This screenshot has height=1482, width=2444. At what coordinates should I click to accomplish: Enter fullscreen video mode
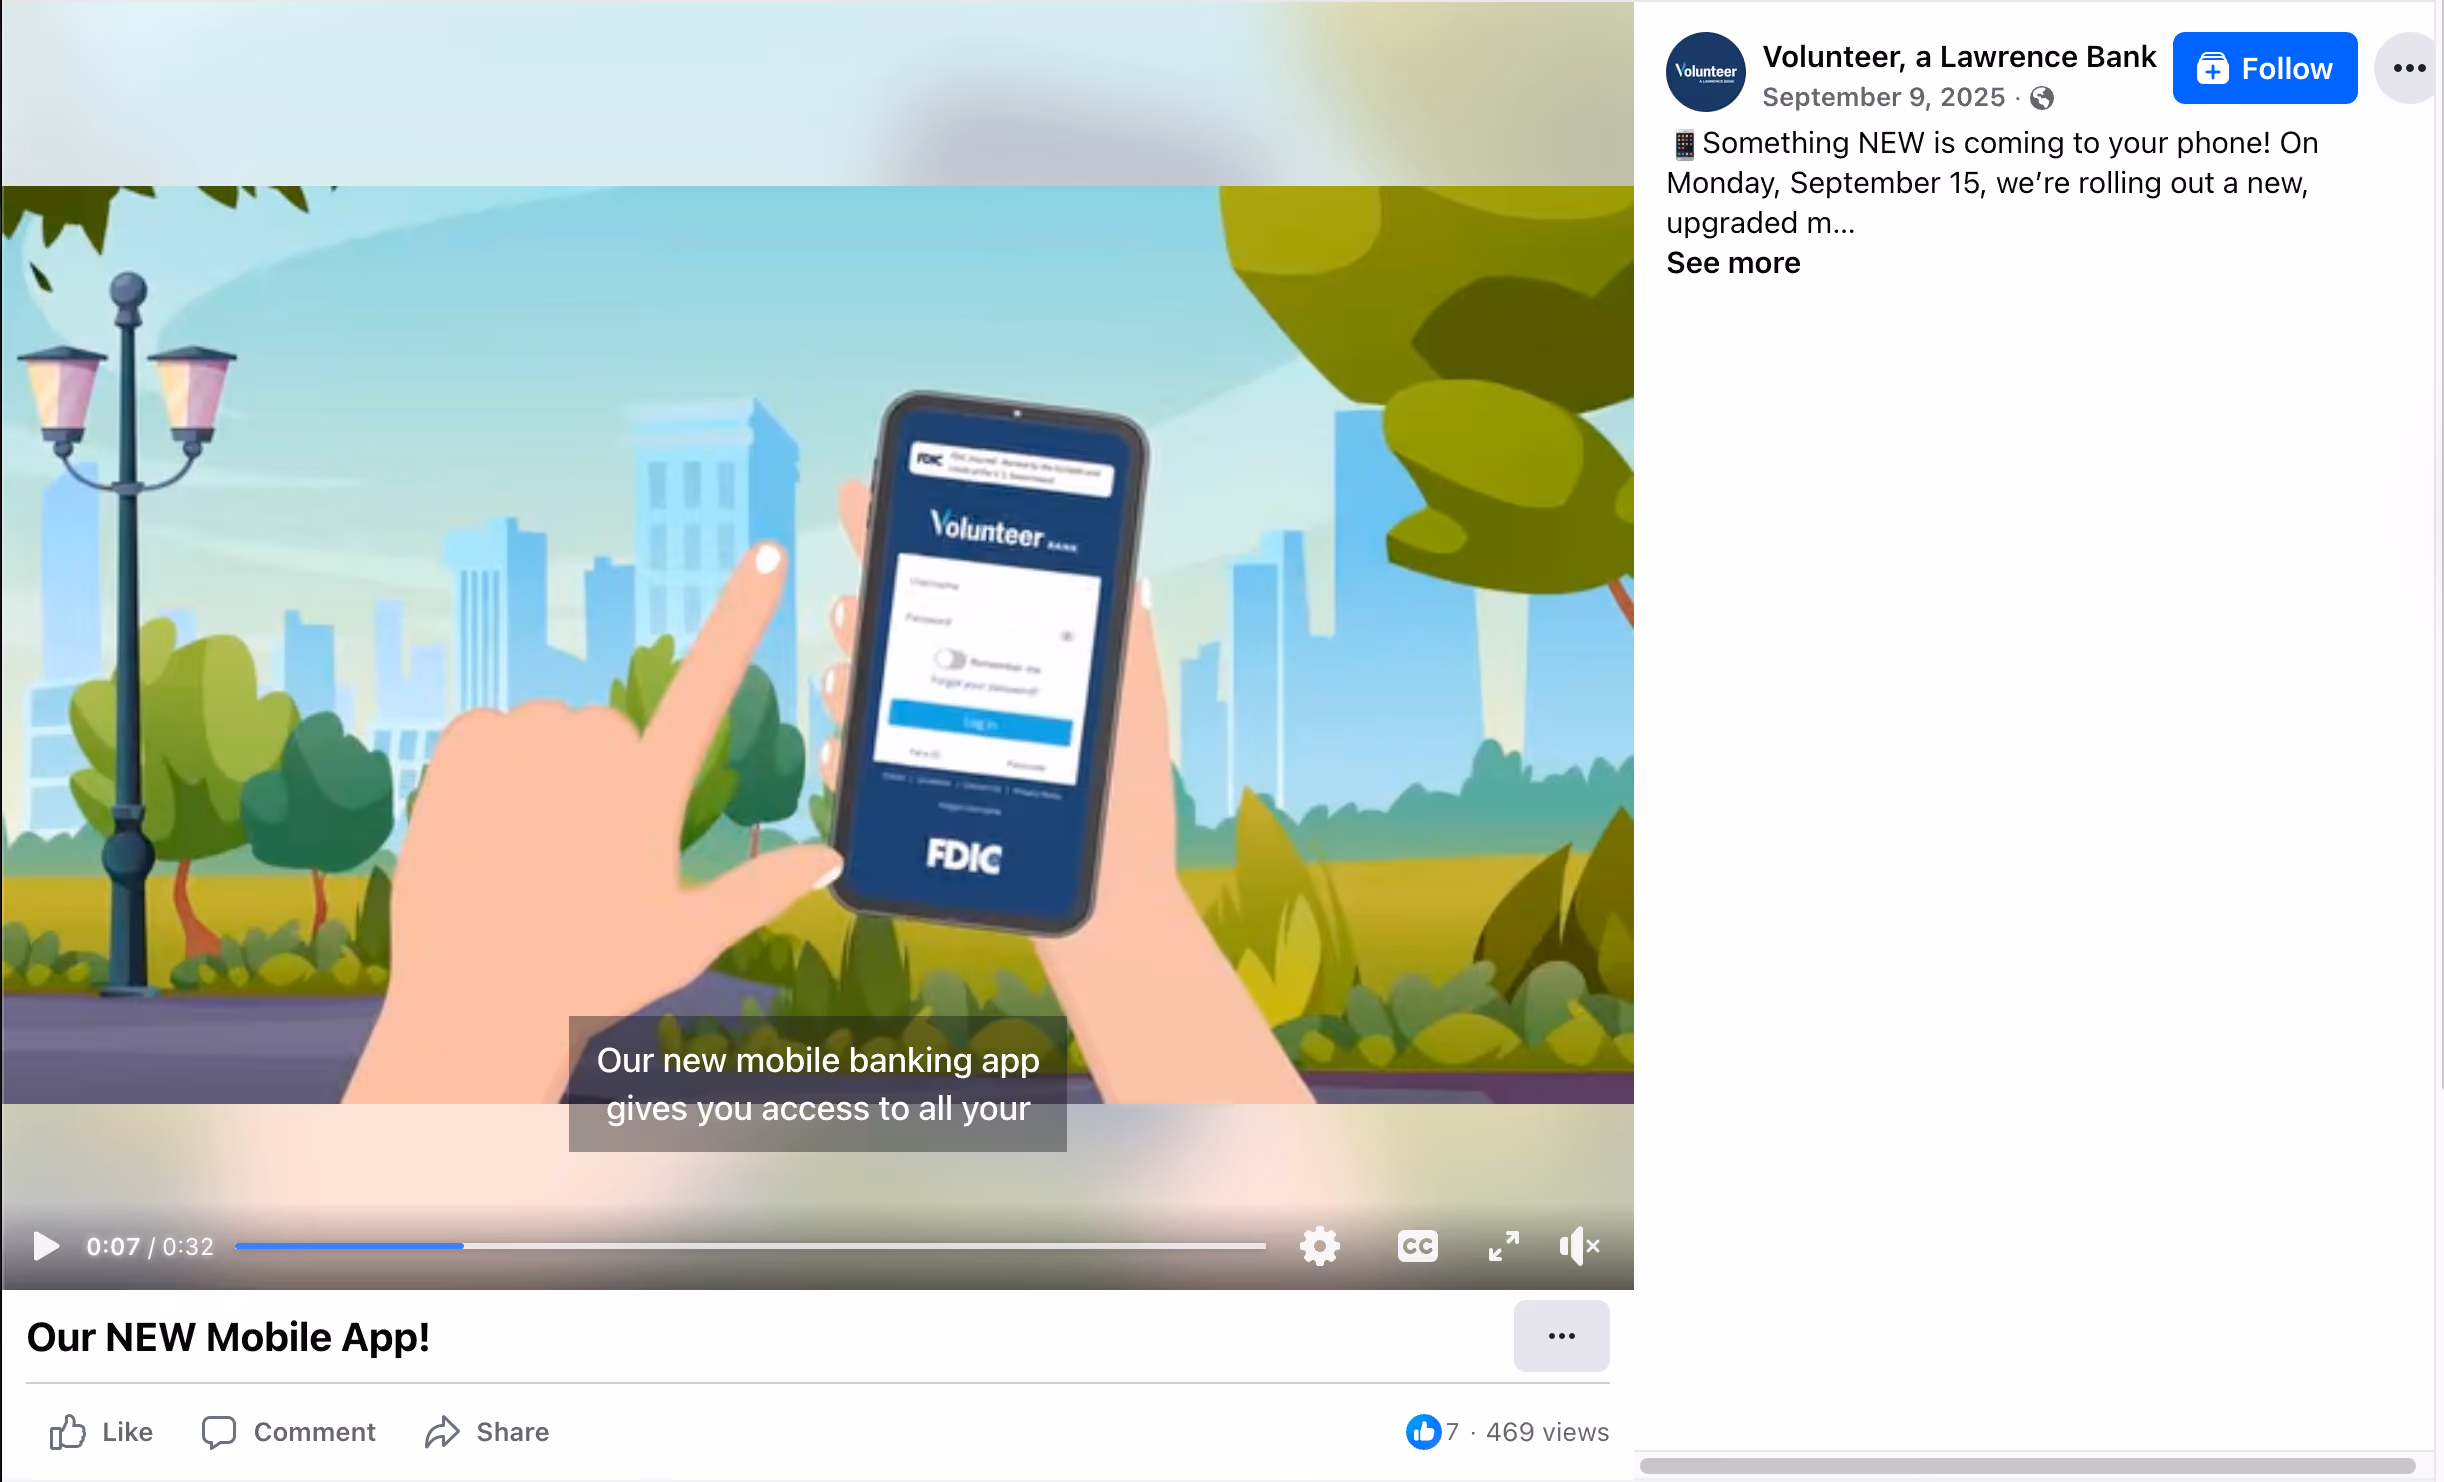click(1503, 1246)
